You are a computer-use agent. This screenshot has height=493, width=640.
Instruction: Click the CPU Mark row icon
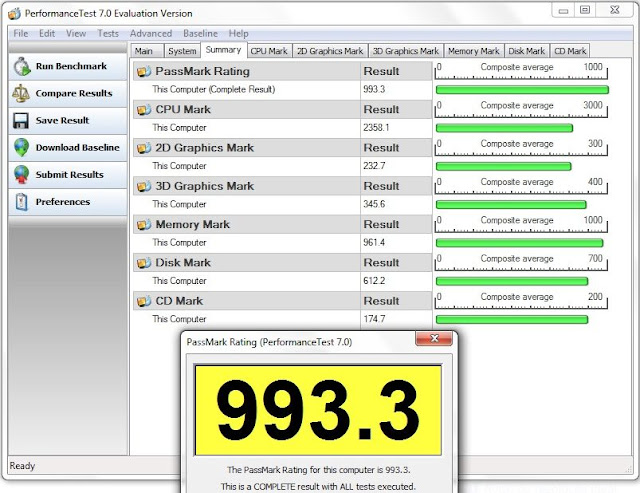pyautogui.click(x=144, y=110)
